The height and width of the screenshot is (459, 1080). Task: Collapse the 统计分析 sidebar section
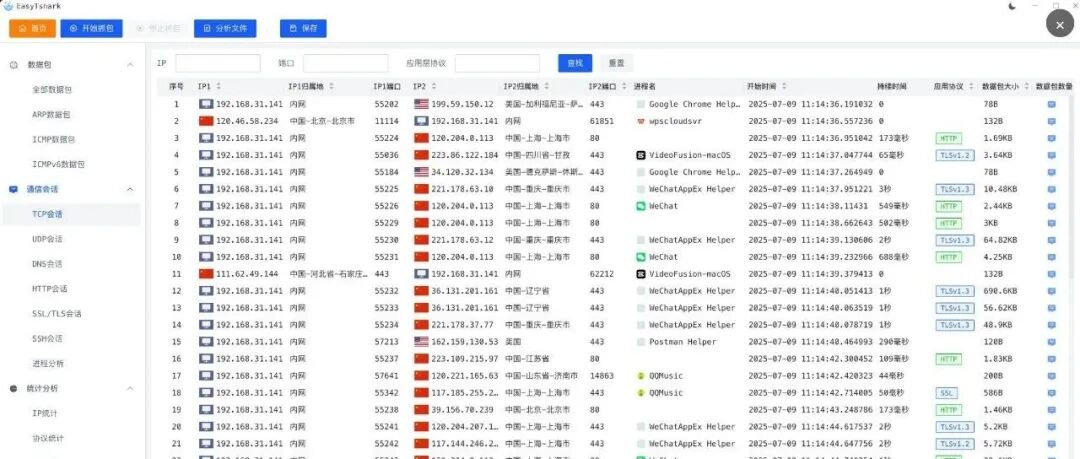point(130,389)
